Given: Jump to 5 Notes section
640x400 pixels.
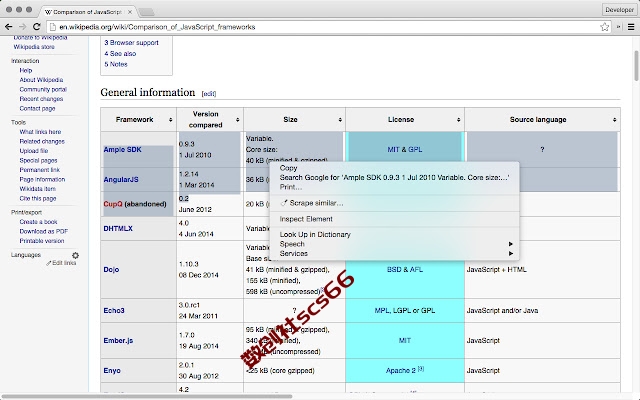Looking at the screenshot, I should pos(116,64).
